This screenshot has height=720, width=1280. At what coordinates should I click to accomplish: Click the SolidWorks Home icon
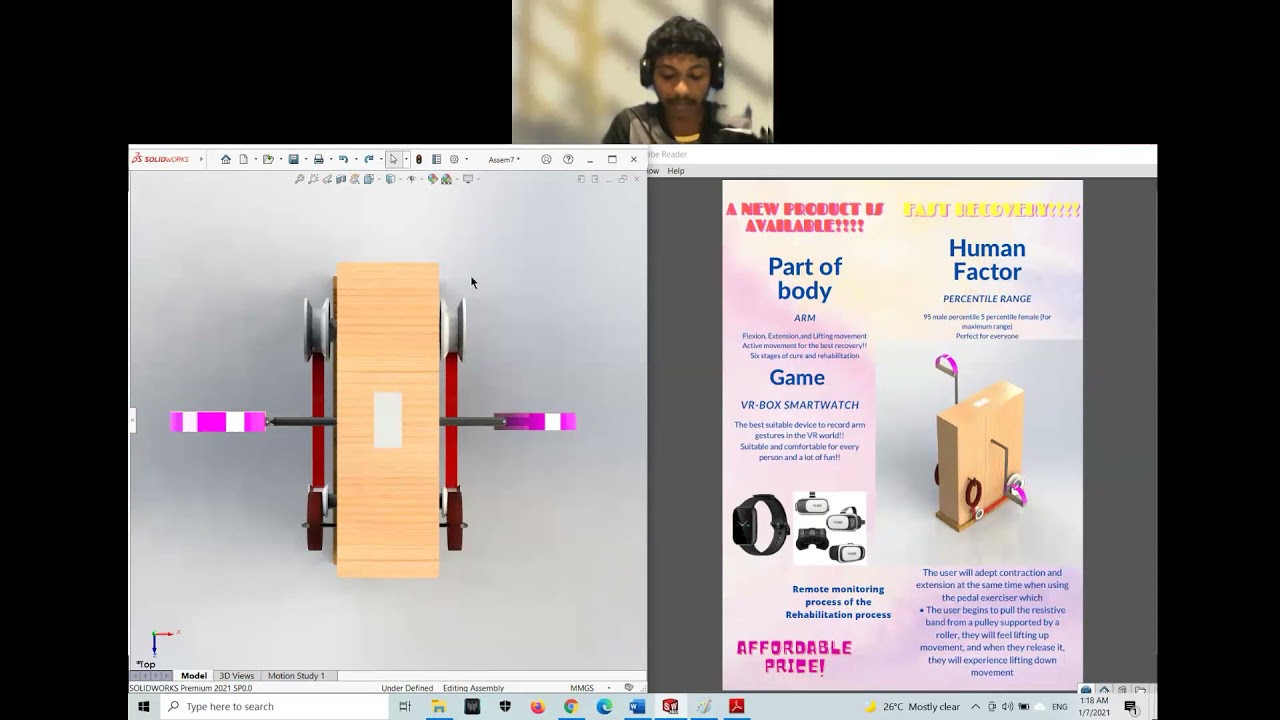pos(226,159)
